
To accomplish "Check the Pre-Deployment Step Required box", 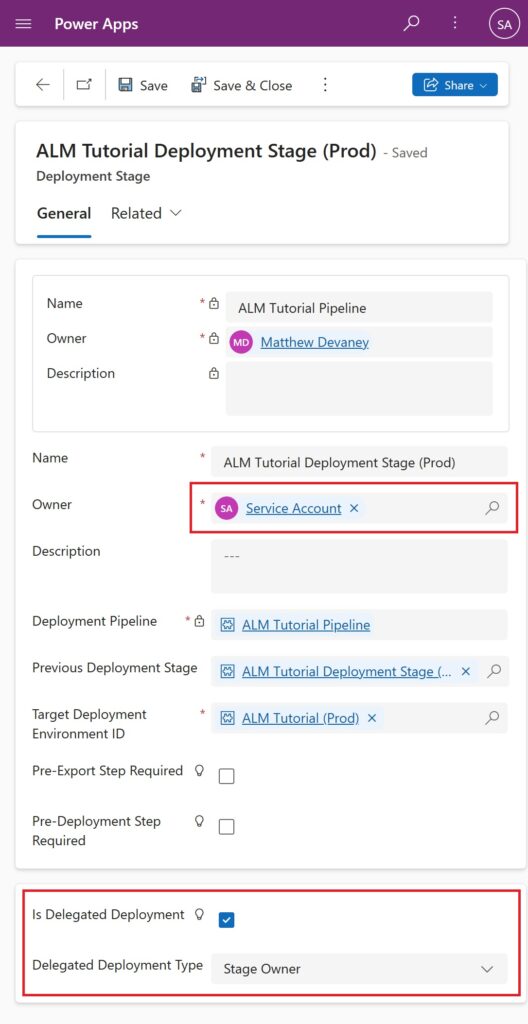I will (x=227, y=827).
